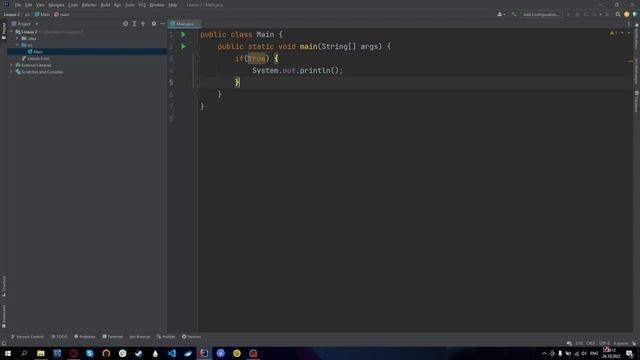This screenshot has width=640, height=360.
Task: Expand Scratches and Consoles node
Action: click(11, 72)
